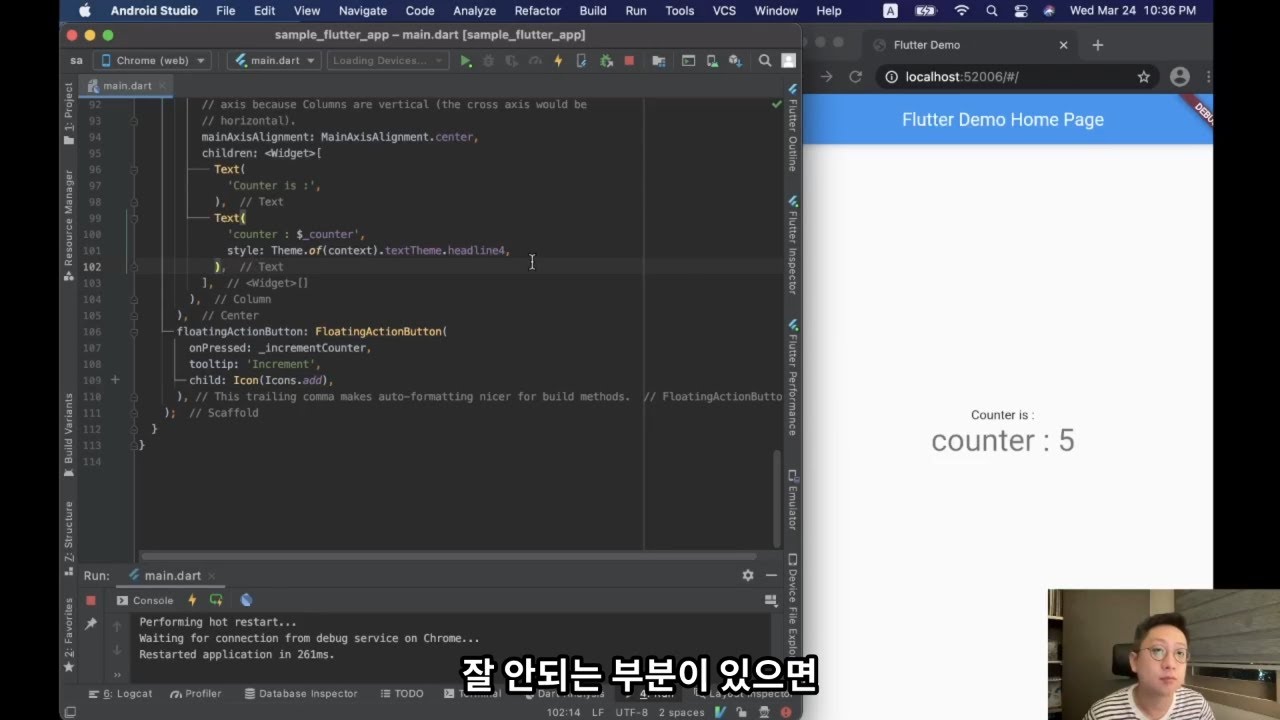Open Loading Devices dropdown
This screenshot has height=720, width=1280.
click(389, 61)
